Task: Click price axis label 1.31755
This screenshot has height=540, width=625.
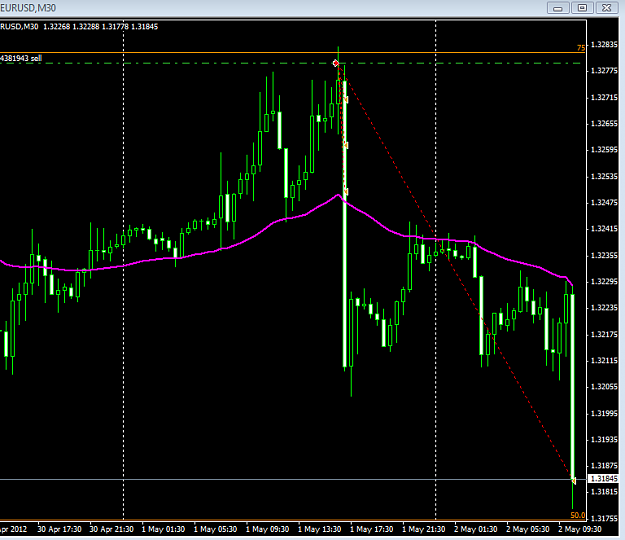Action: (604, 518)
